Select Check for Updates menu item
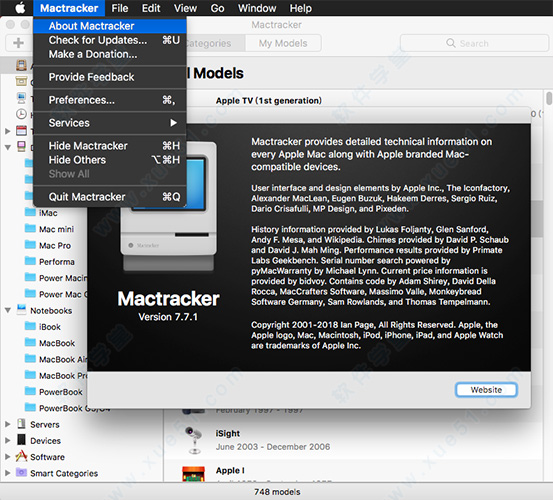 110,40
